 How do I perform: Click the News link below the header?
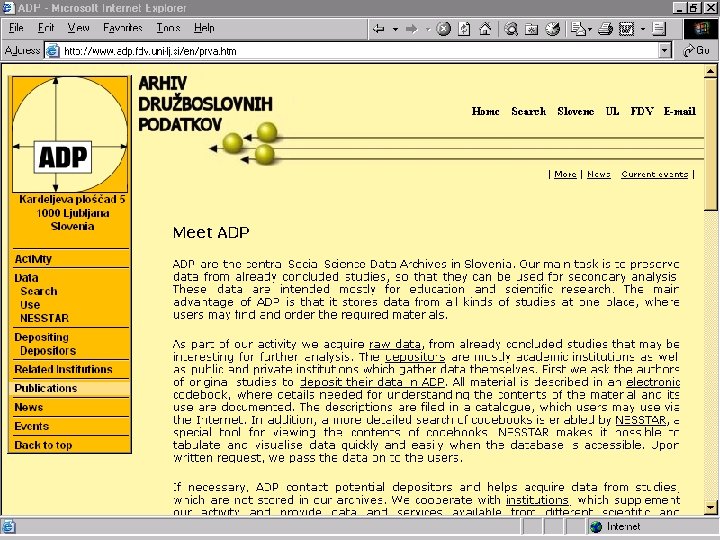point(599,174)
